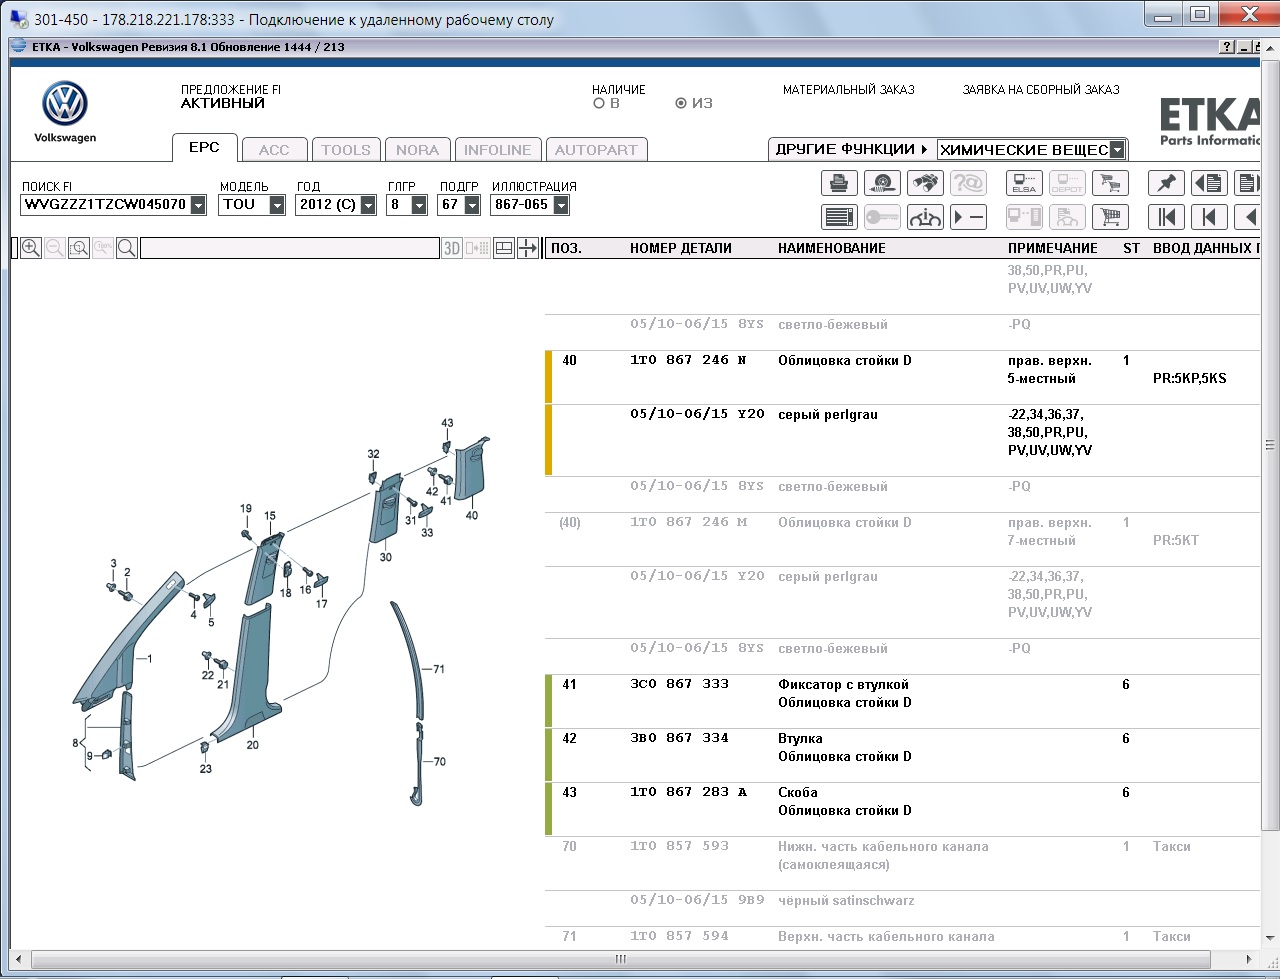1280x979 pixels.
Task: Select part number 1T0 867 246 M
Action: (x=688, y=522)
